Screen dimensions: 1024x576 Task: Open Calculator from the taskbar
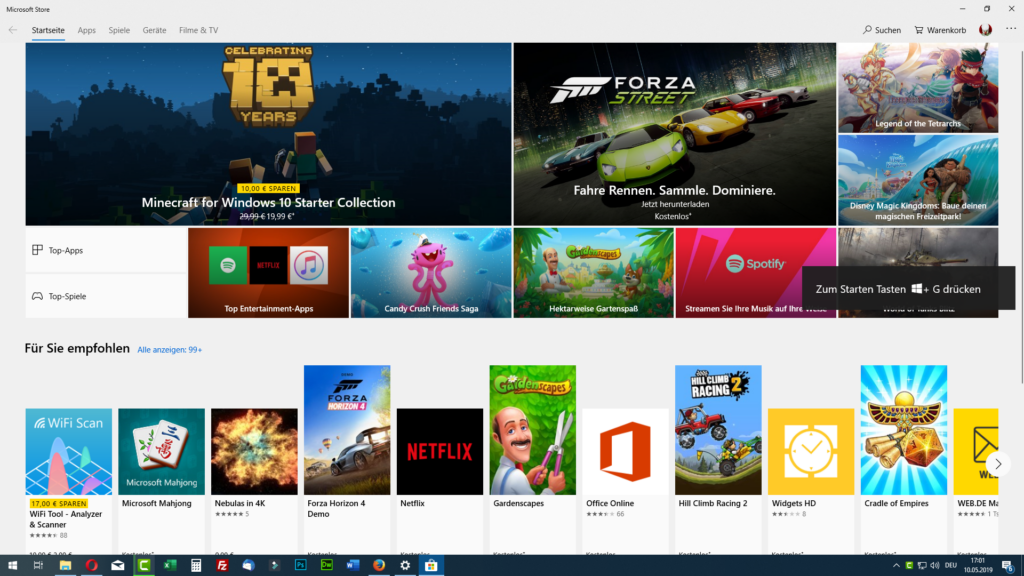click(196, 566)
